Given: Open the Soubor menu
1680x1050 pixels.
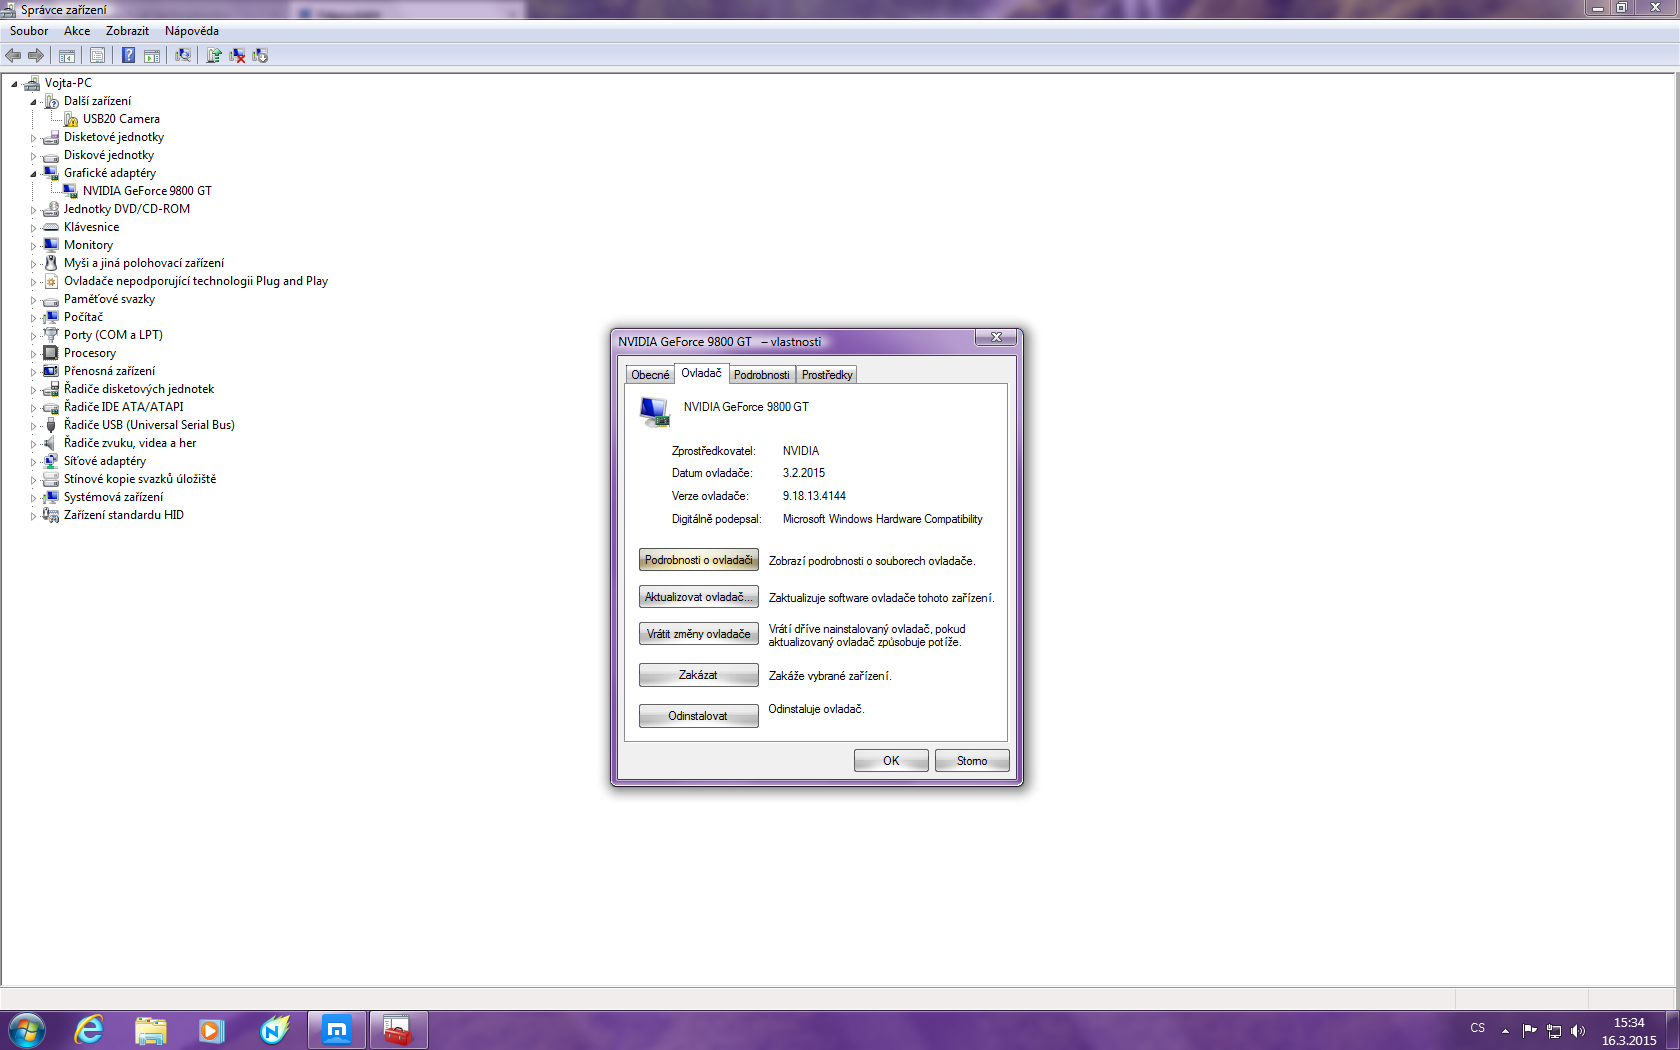Looking at the screenshot, I should click(x=29, y=31).
